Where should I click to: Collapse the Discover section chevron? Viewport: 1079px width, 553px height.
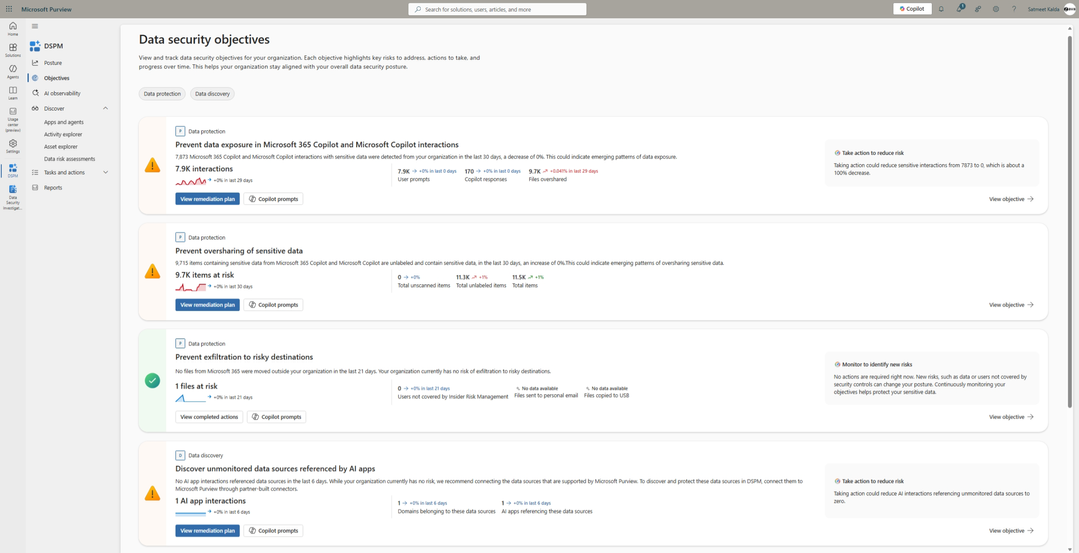point(105,108)
